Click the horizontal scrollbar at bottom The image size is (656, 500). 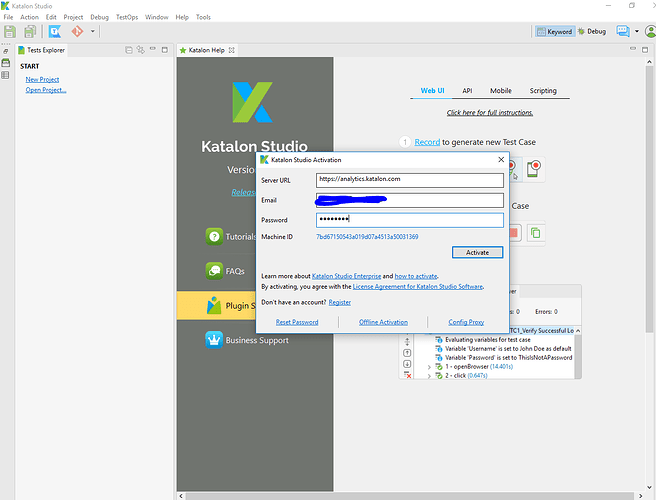click(409, 496)
